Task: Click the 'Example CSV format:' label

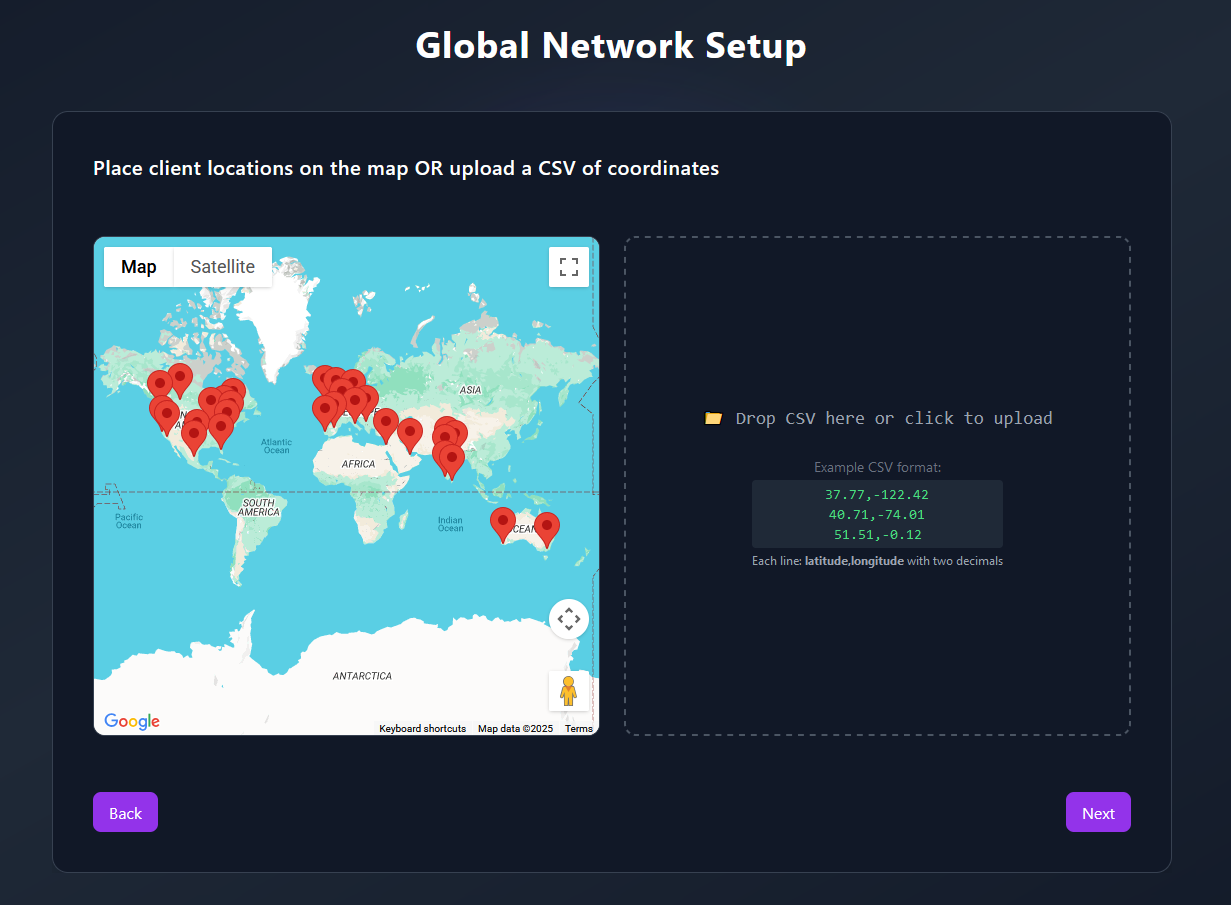Action: coord(877,467)
